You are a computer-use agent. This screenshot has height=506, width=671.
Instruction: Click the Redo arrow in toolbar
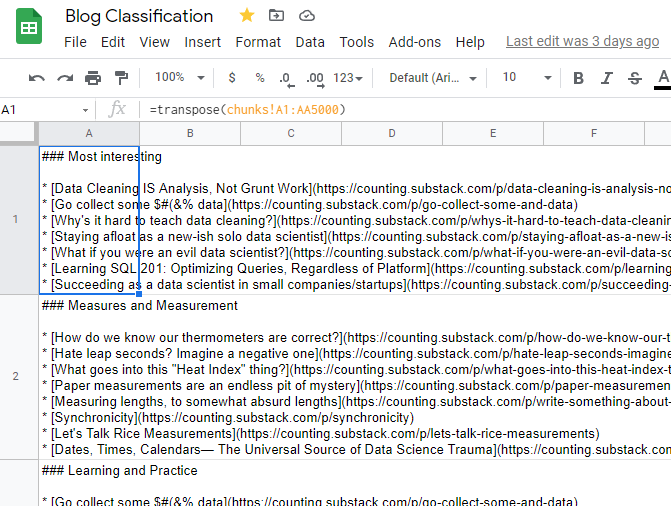(65, 78)
